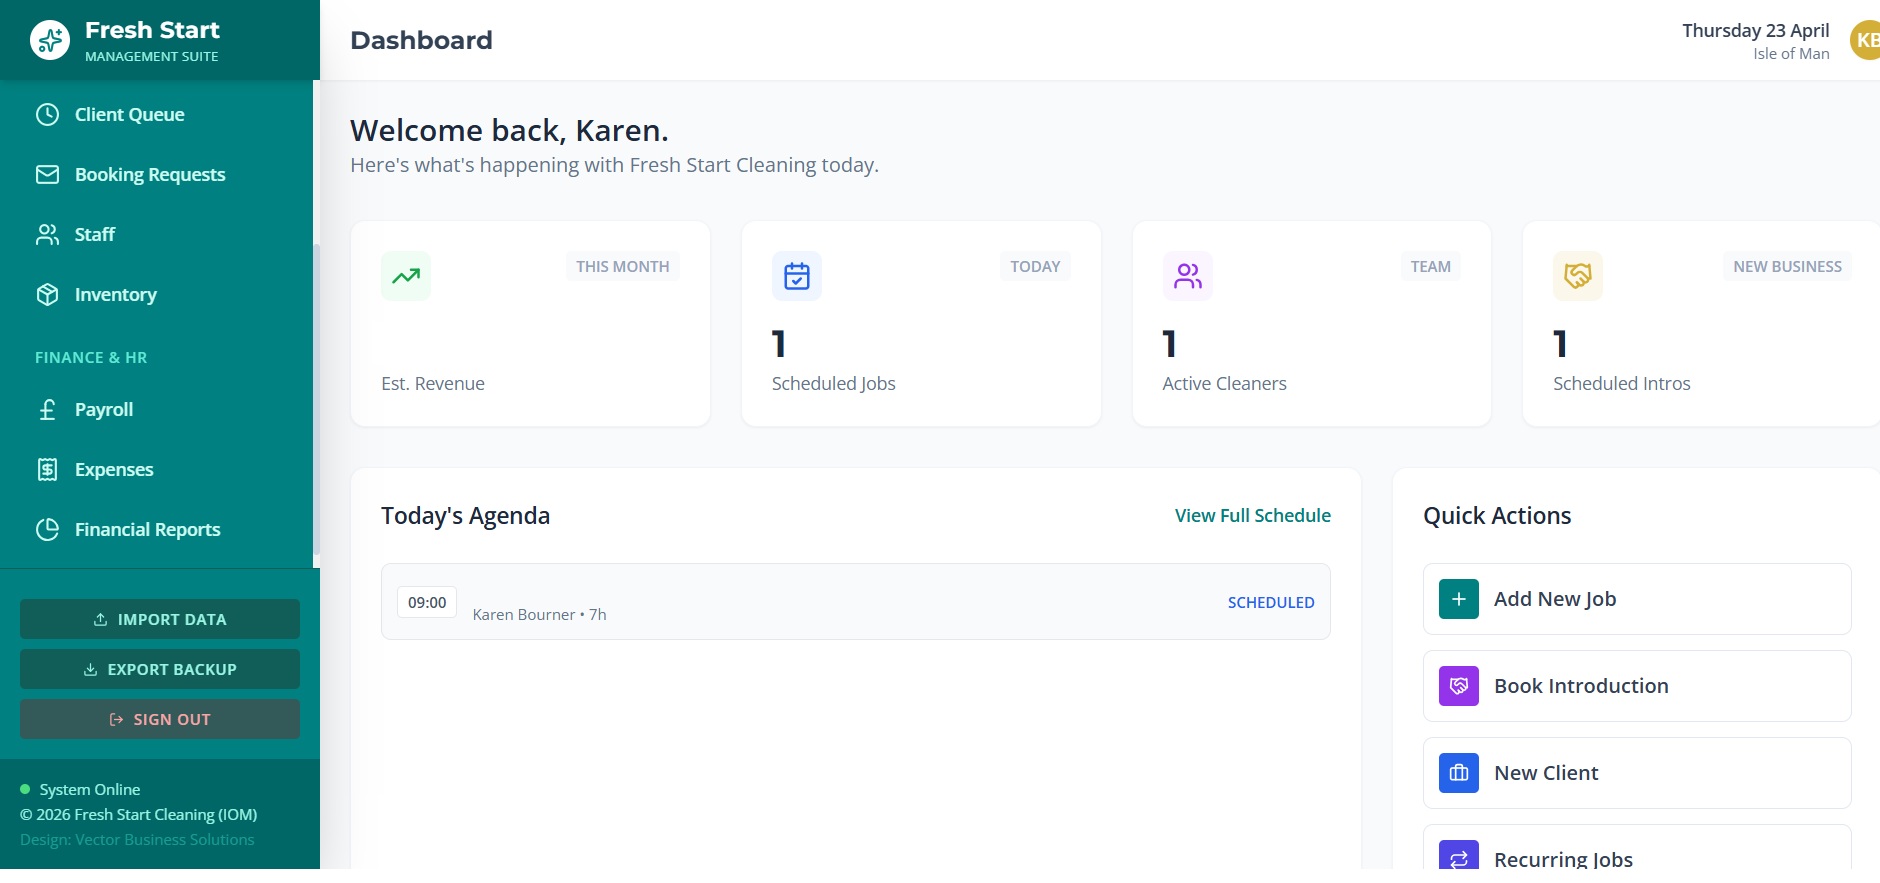Open the Payroll page
The width and height of the screenshot is (1880, 883).
(157, 409)
